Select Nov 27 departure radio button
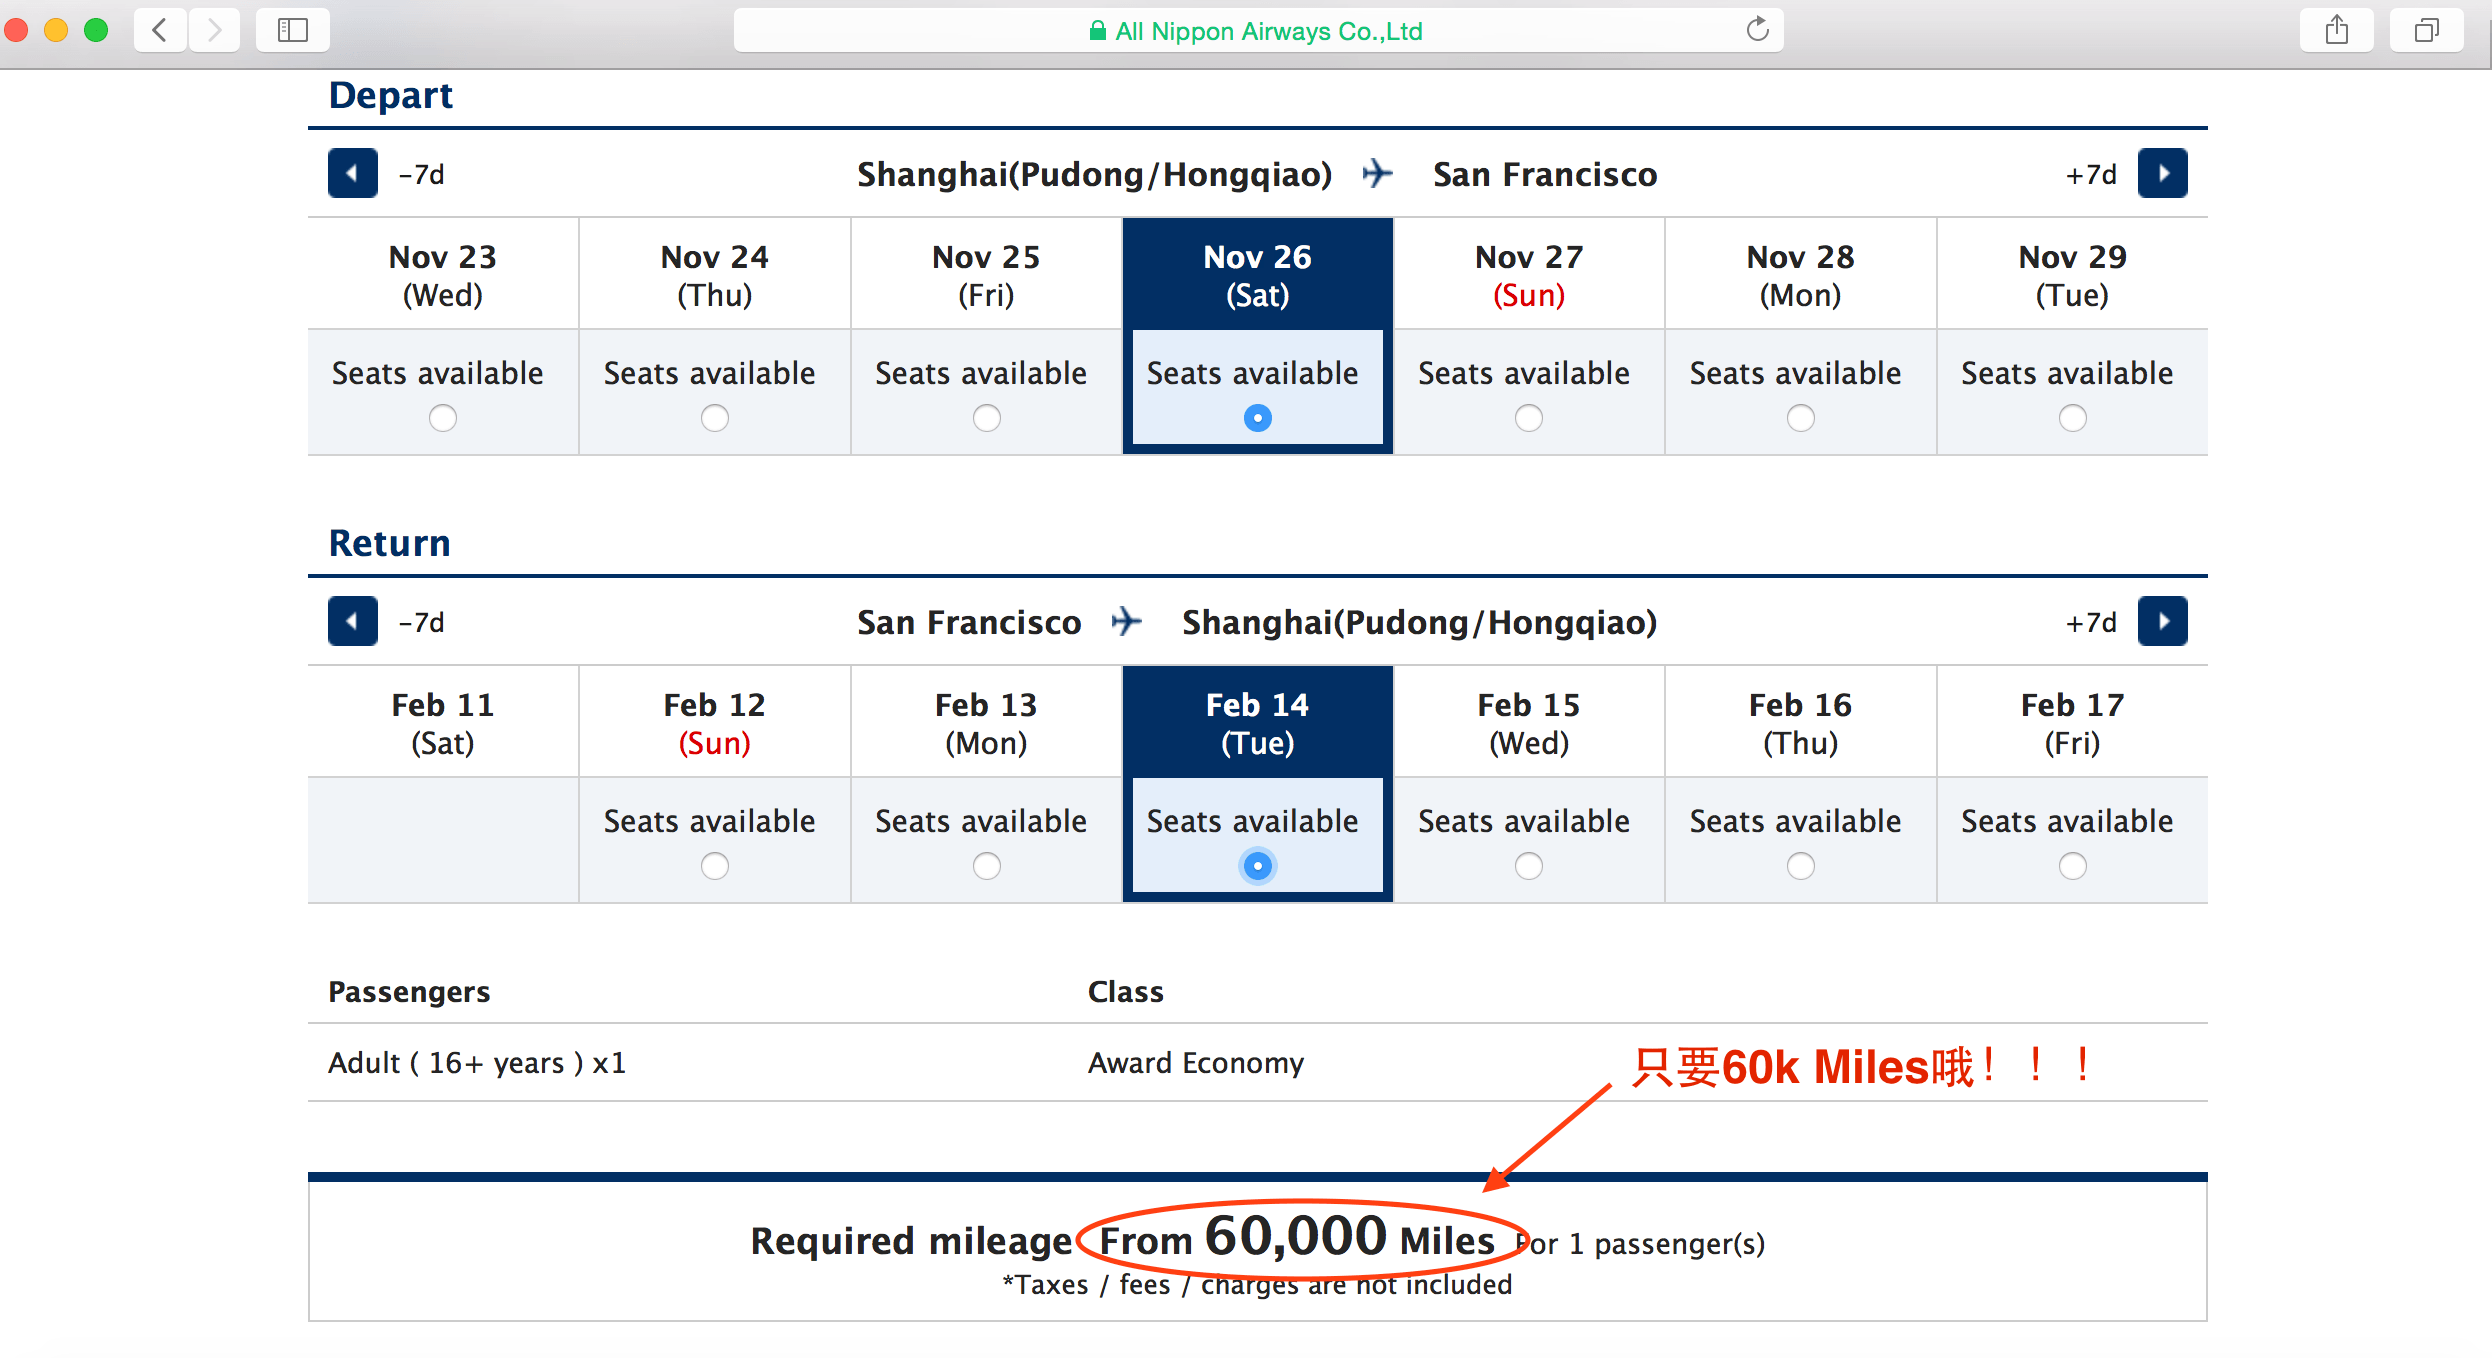The width and height of the screenshot is (2492, 1358). [1529, 418]
